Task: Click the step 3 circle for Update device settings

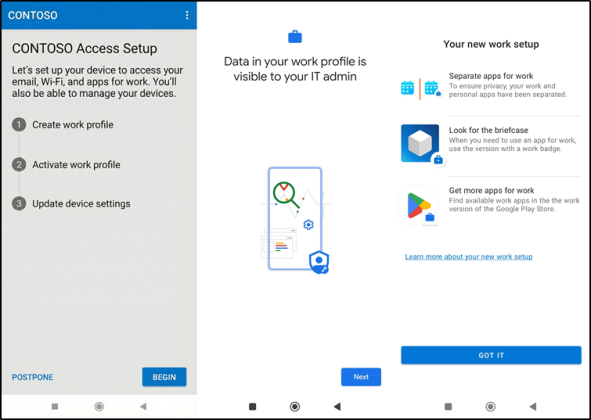Action: point(19,204)
